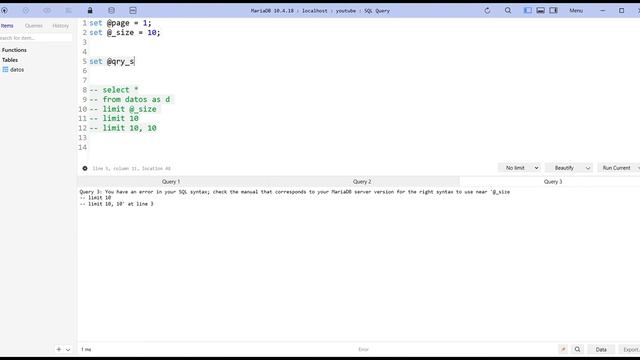This screenshot has height=360, width=640.
Task: Focus the search for item field
Action: pyautogui.click(x=36, y=38)
